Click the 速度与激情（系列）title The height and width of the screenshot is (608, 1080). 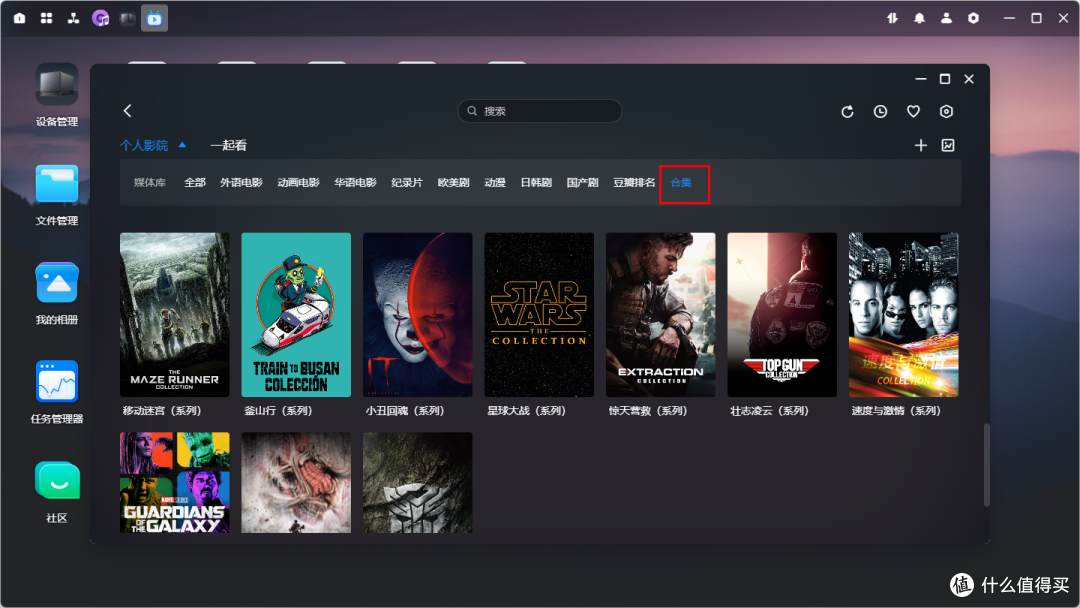[896, 411]
